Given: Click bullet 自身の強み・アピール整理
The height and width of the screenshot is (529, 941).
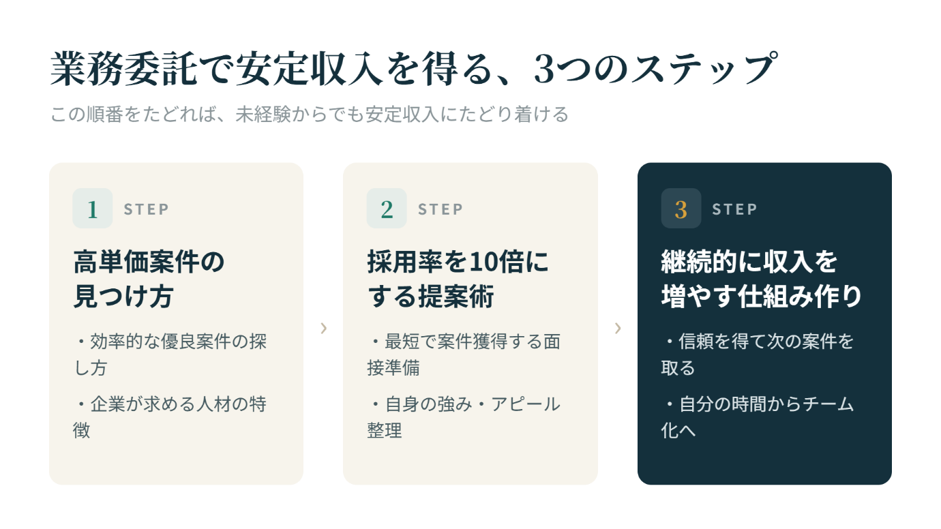Looking at the screenshot, I should (x=463, y=417).
